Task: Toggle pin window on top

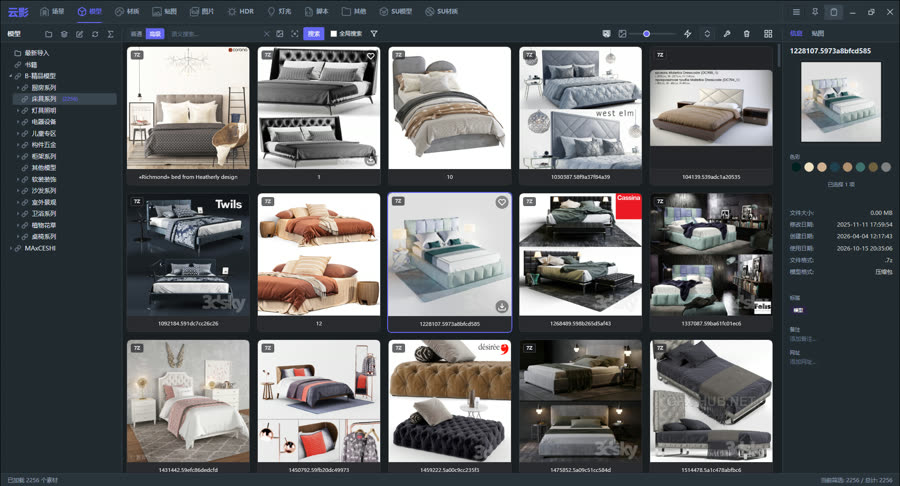Action: [814, 11]
